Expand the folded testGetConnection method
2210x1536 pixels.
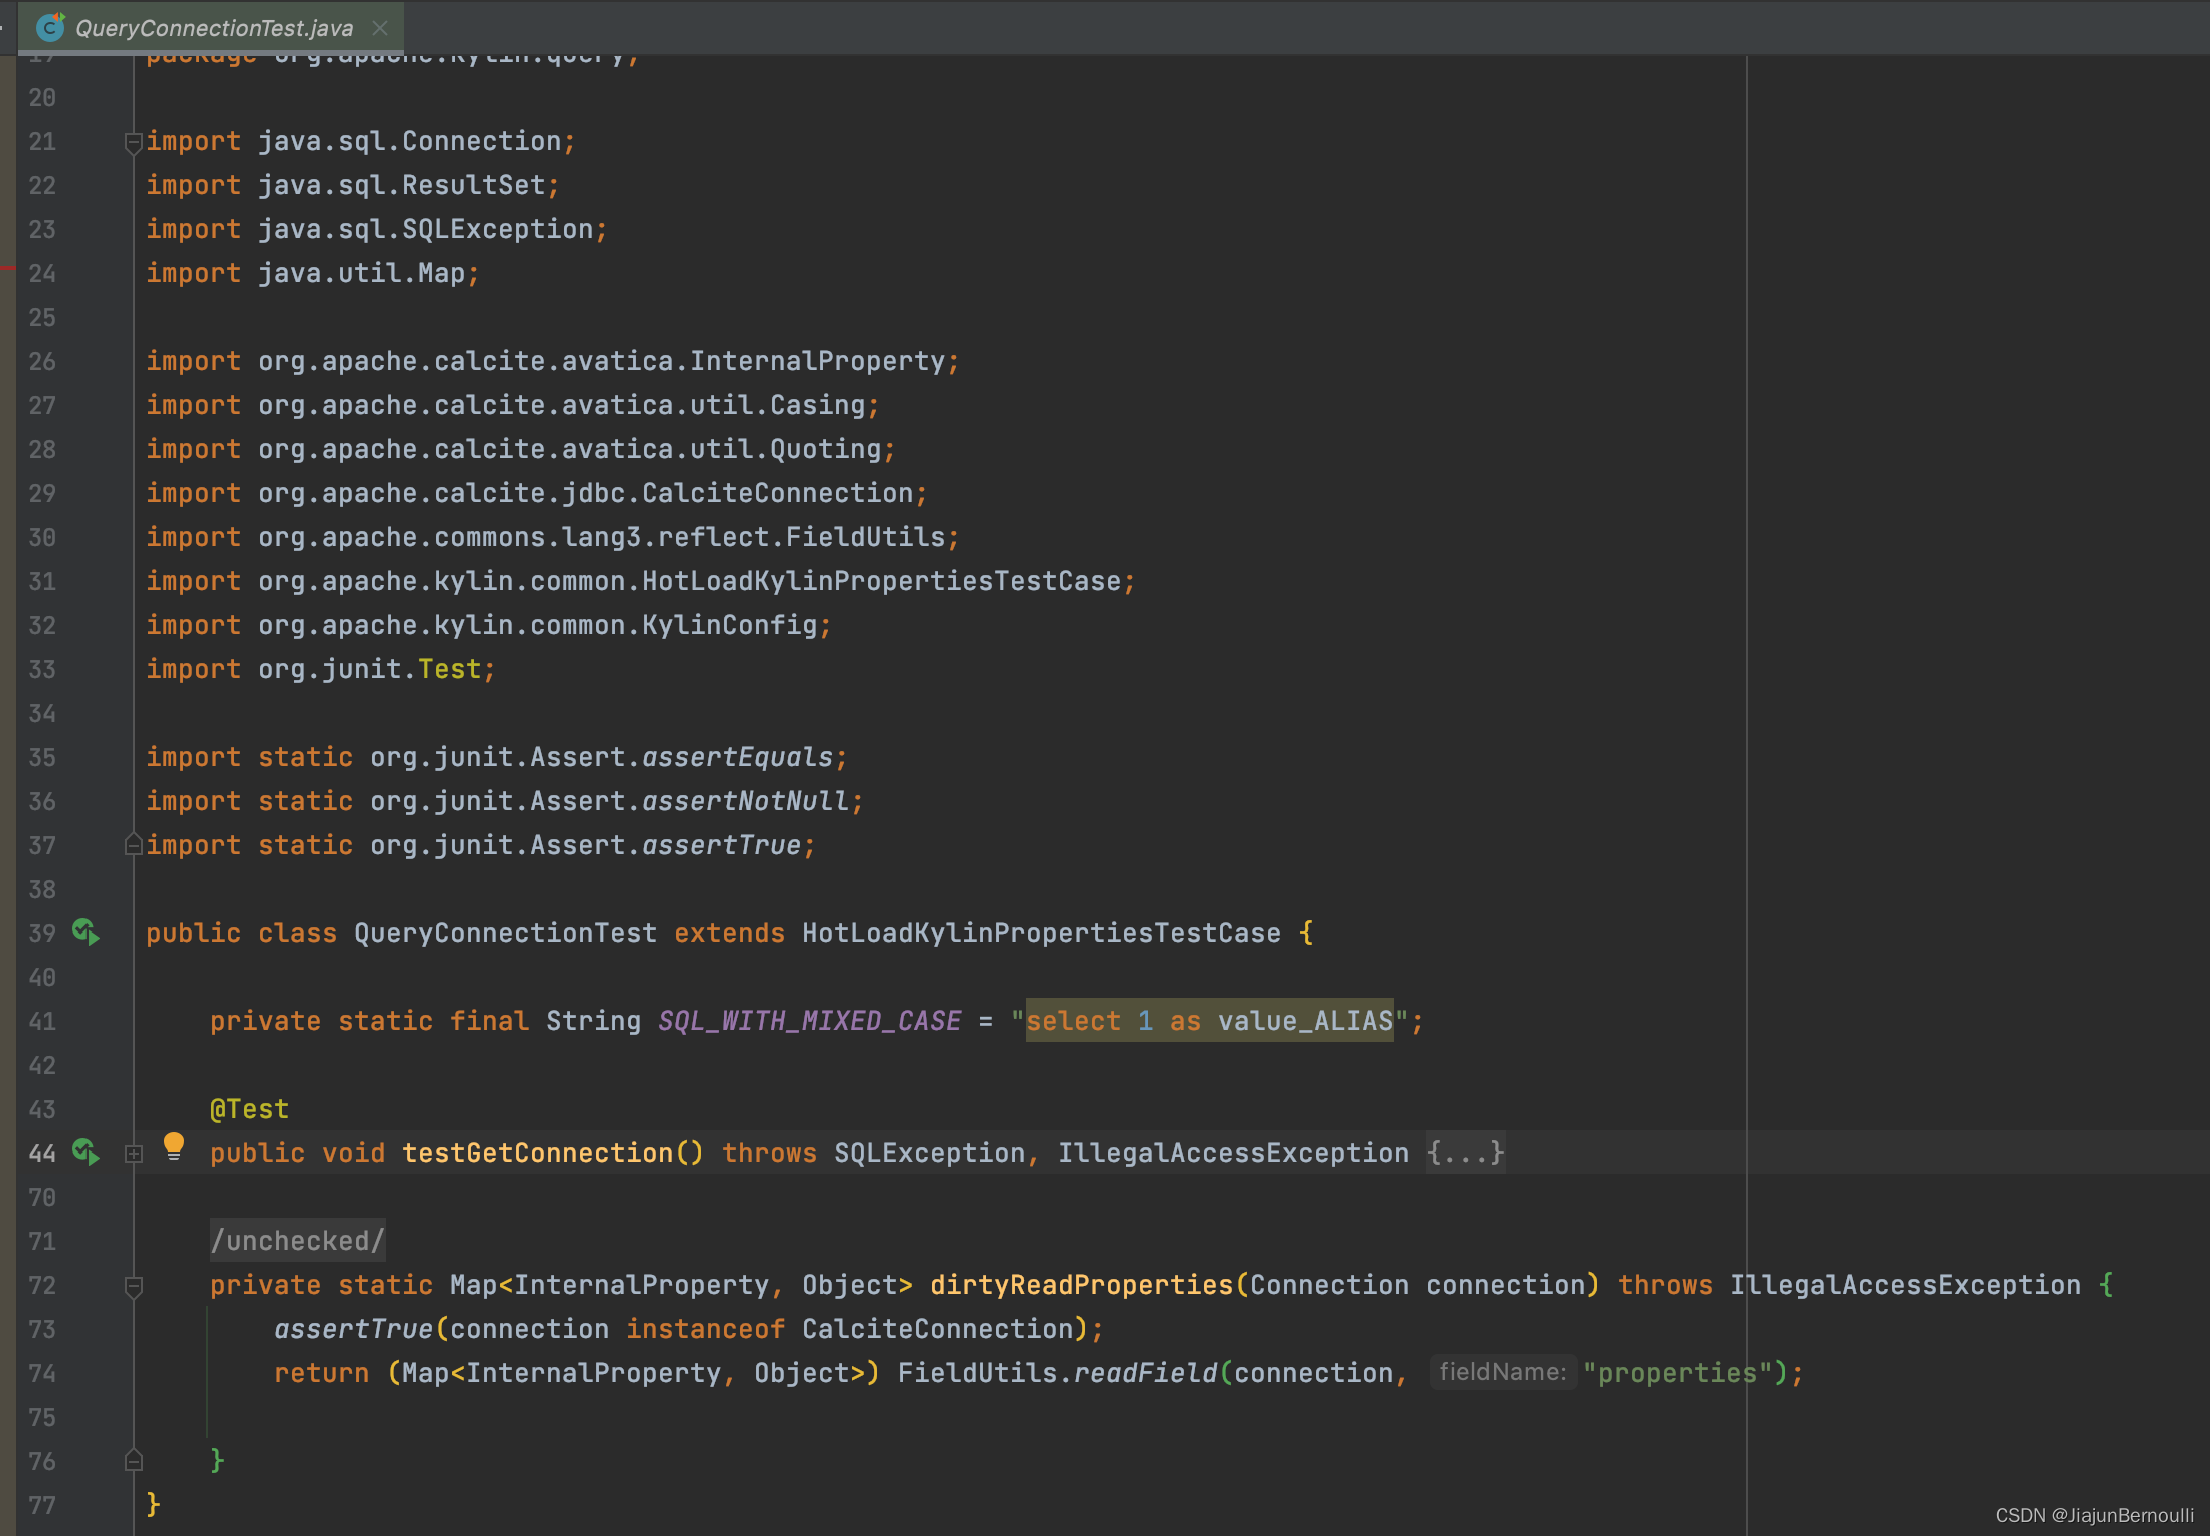coord(134,1153)
